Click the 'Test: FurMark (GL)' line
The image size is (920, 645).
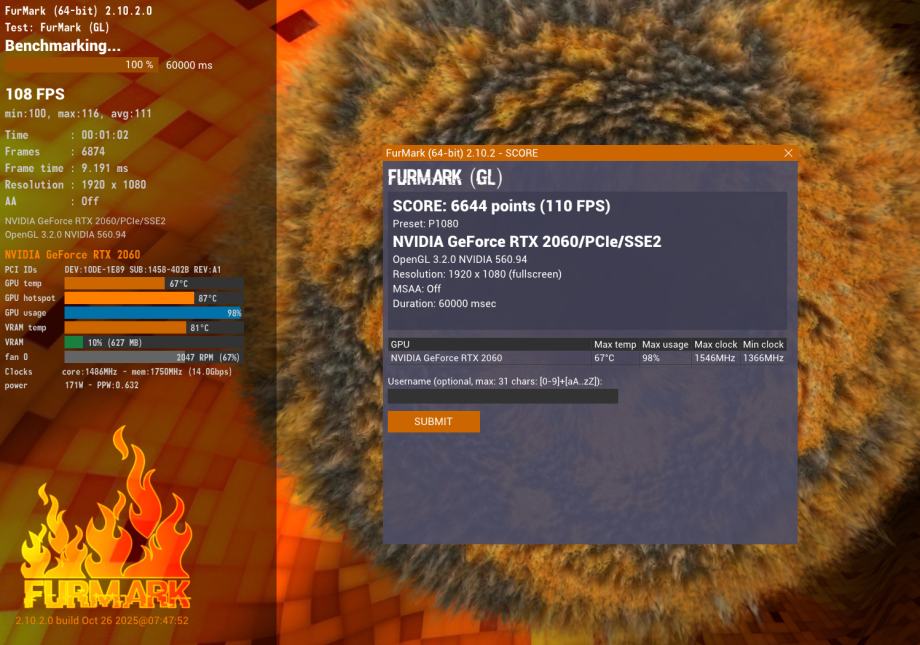click(57, 27)
